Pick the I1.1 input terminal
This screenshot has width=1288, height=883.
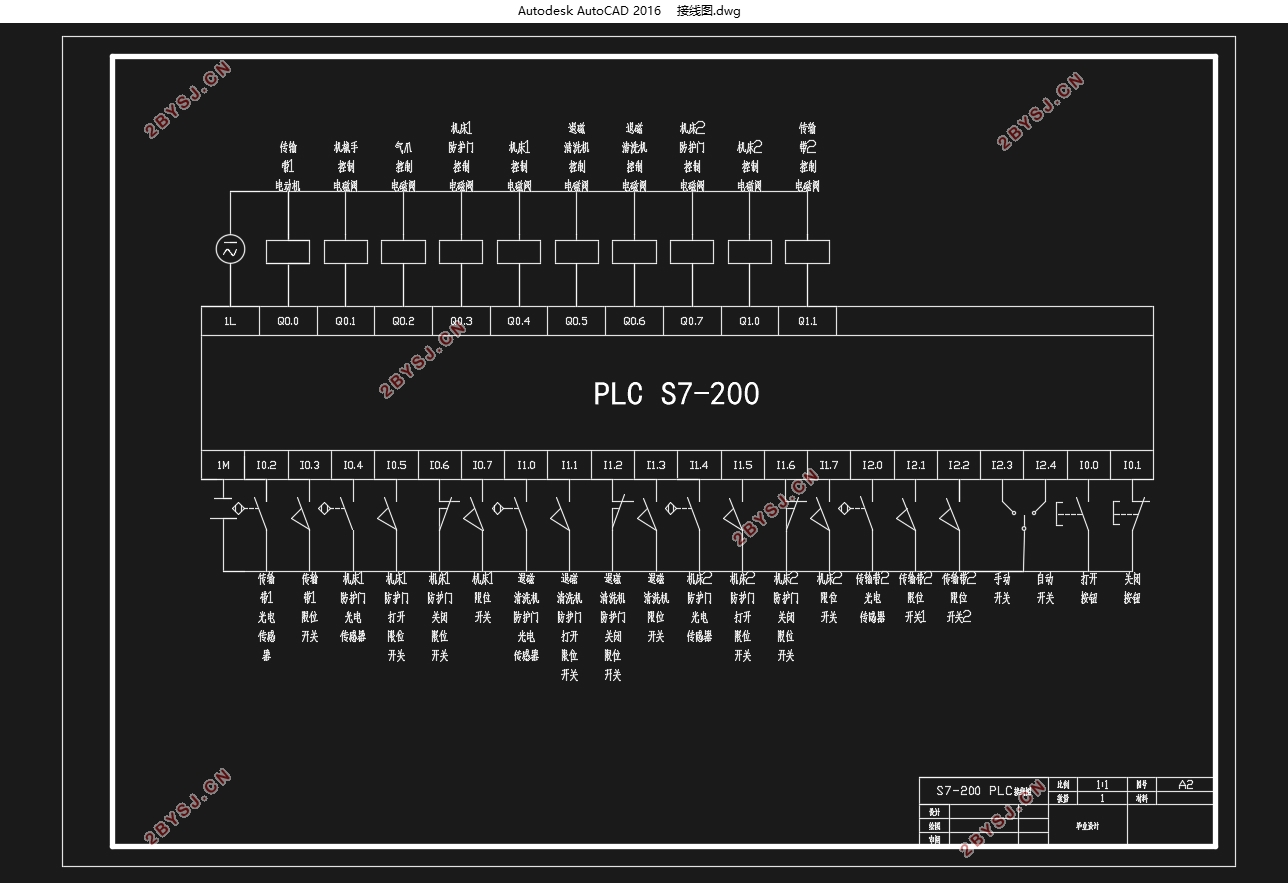(x=569, y=465)
